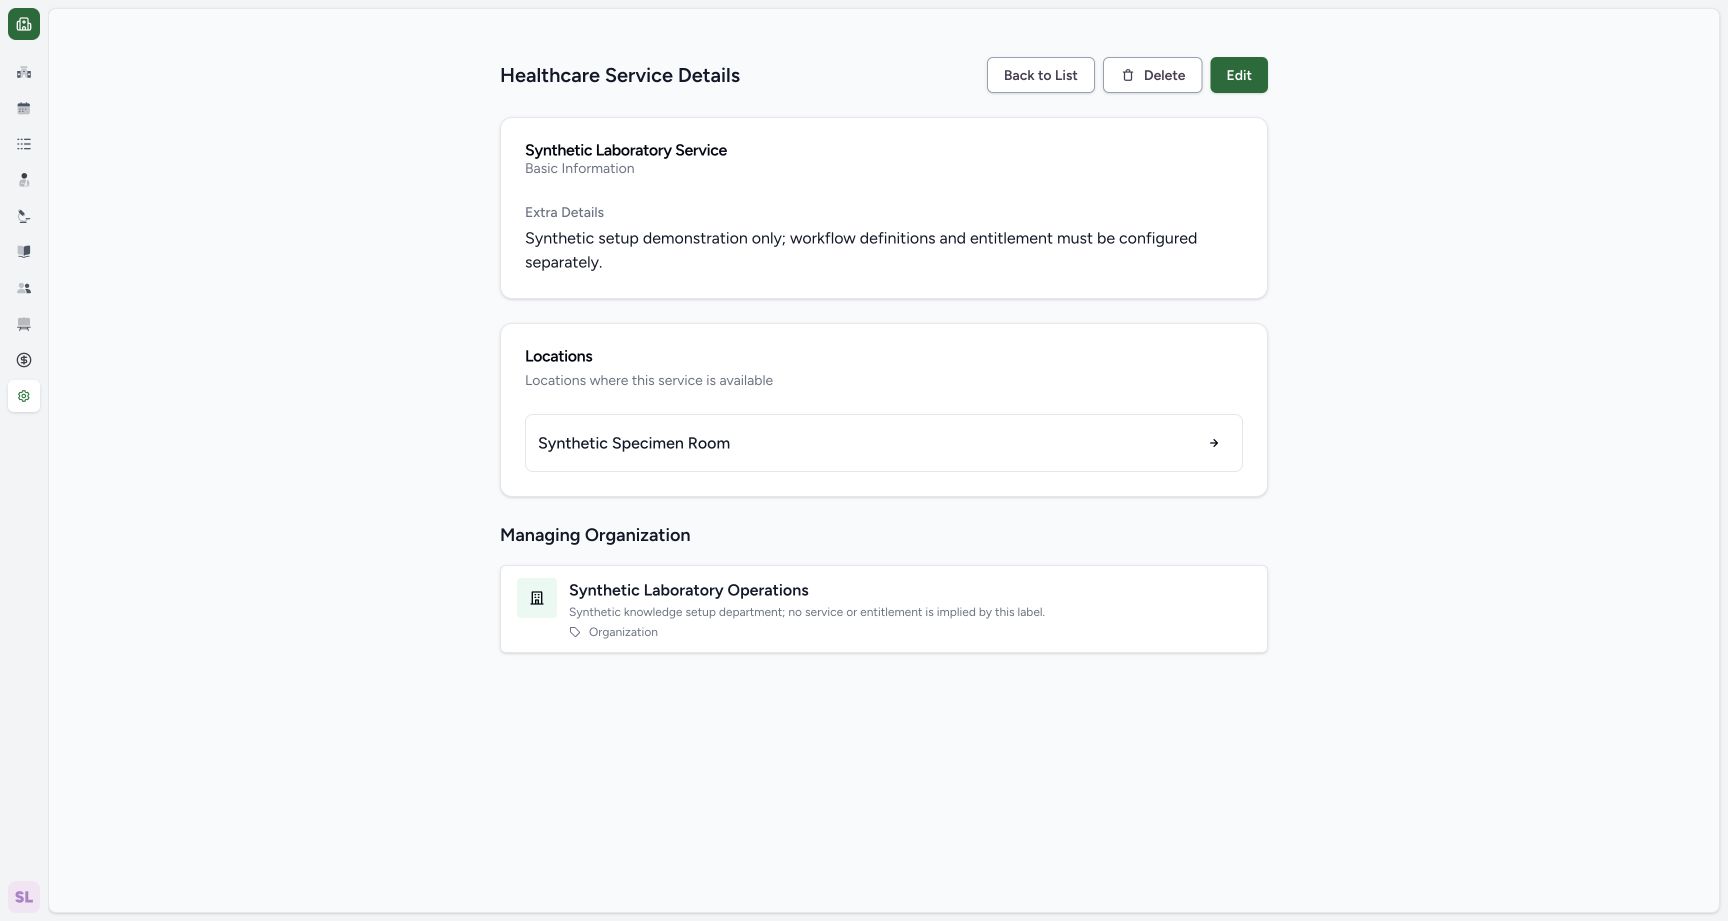Image resolution: width=1728 pixels, height=921 pixels.
Task: Click the Locations section heading
Action: click(x=559, y=356)
